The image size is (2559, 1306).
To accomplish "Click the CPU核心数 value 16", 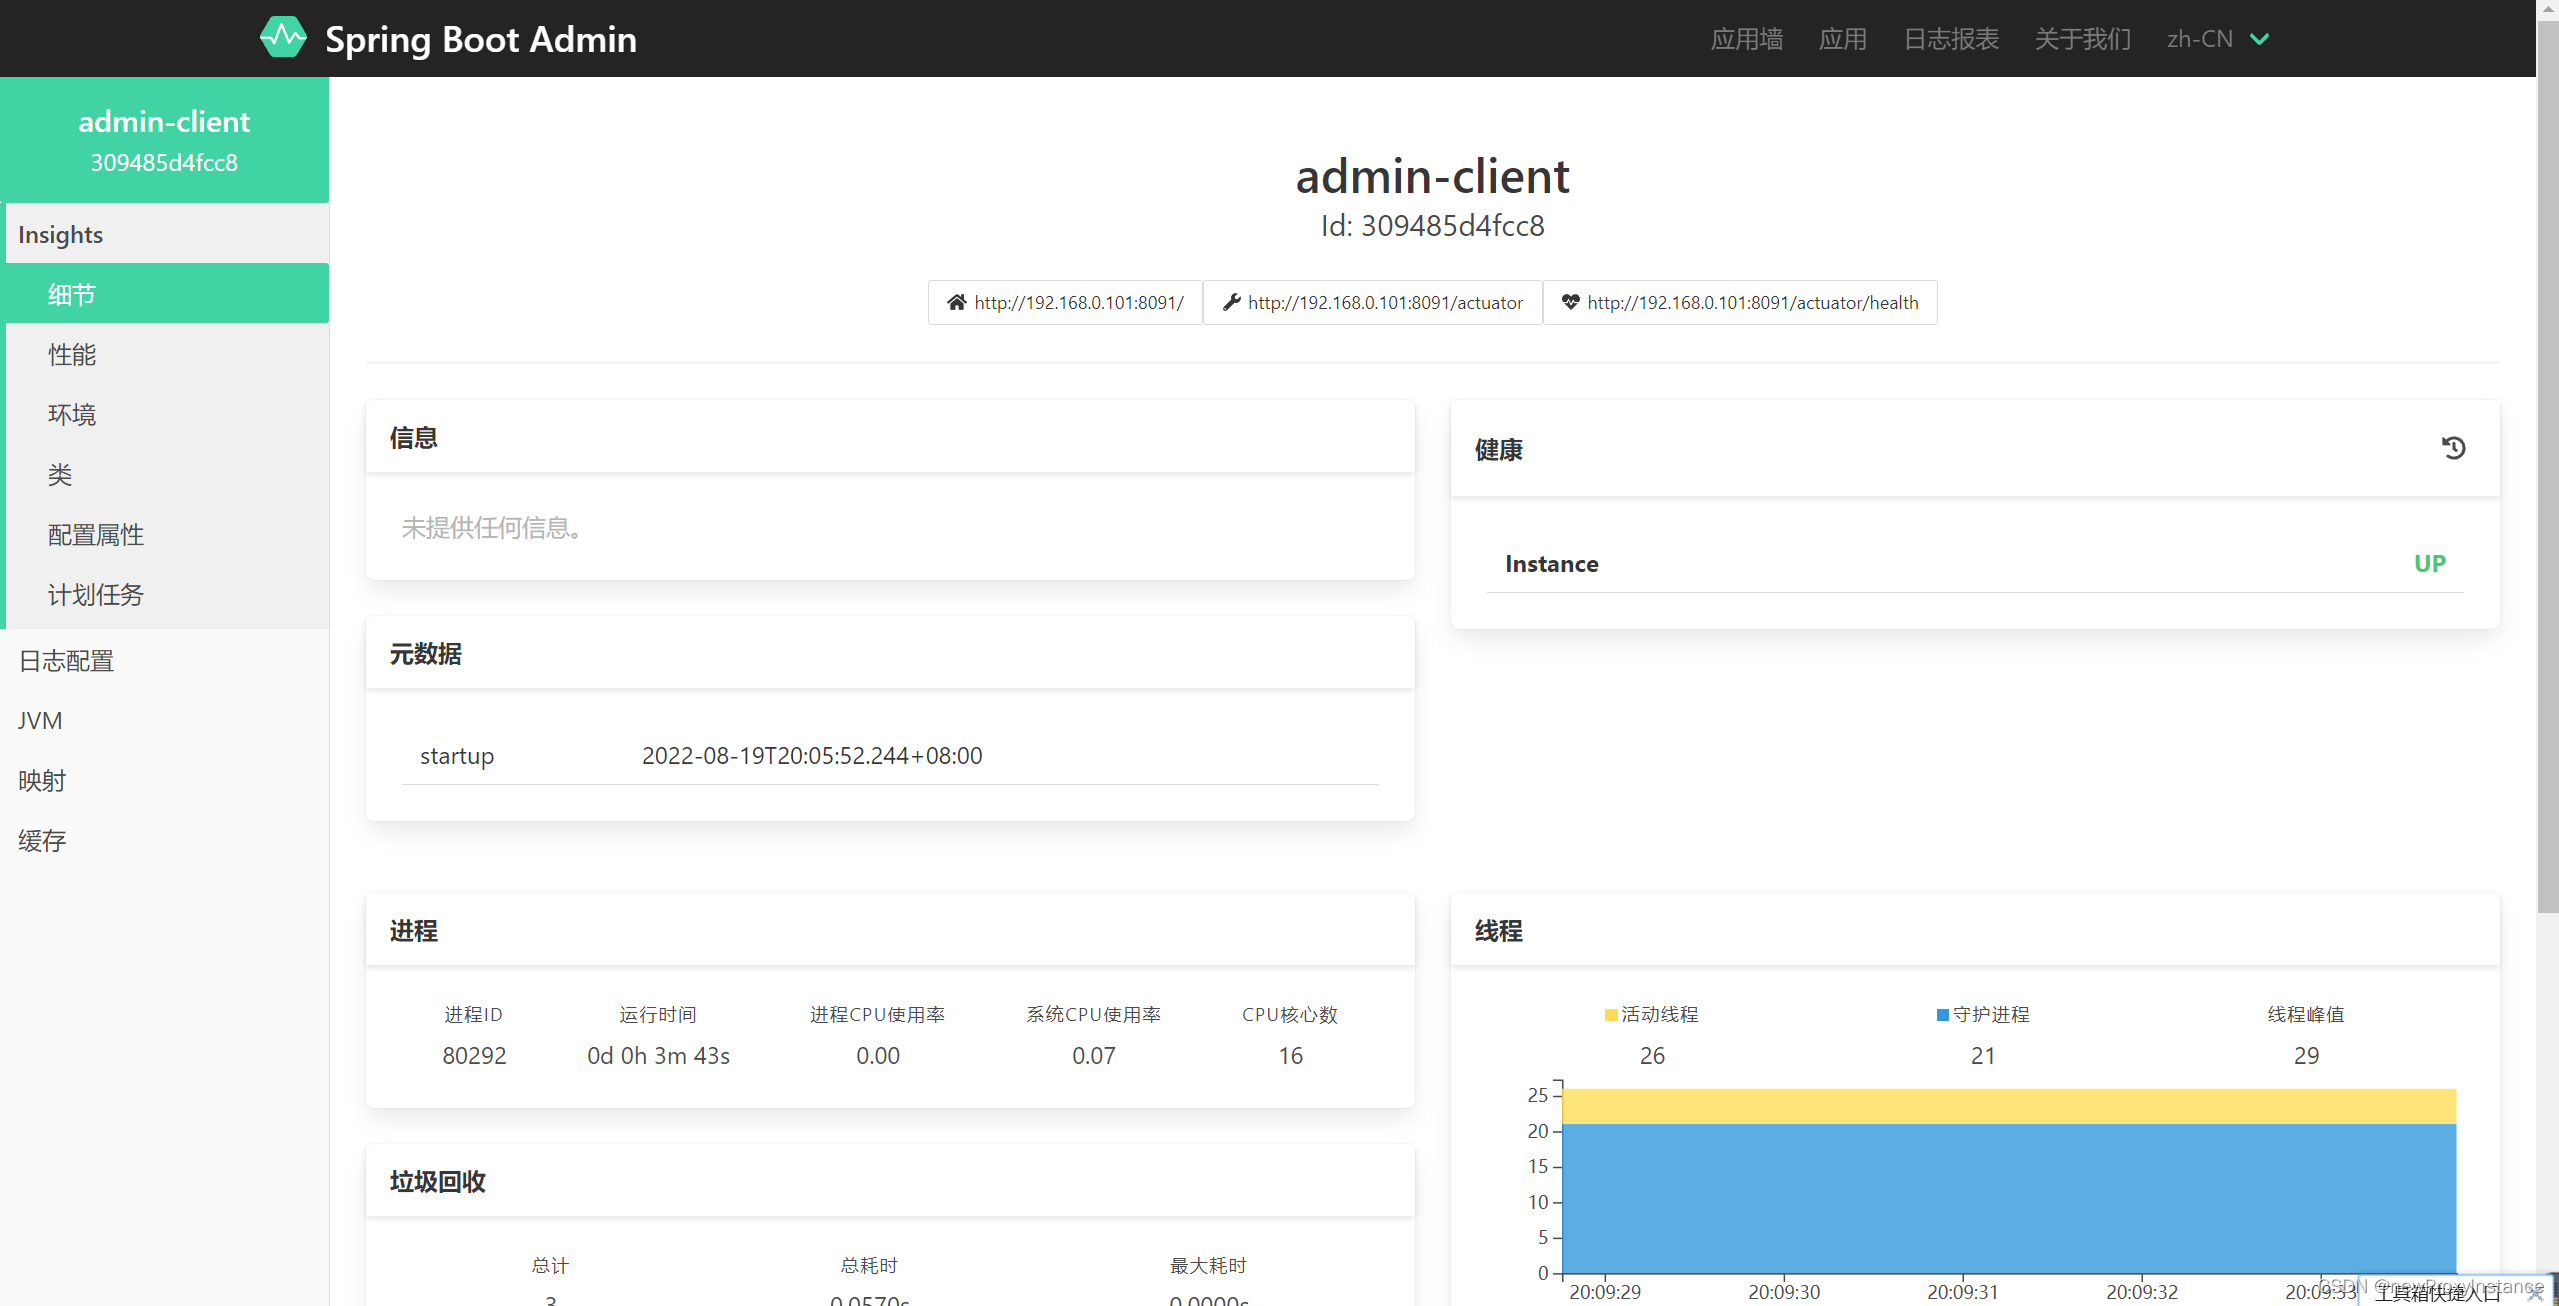I will tap(1290, 1055).
